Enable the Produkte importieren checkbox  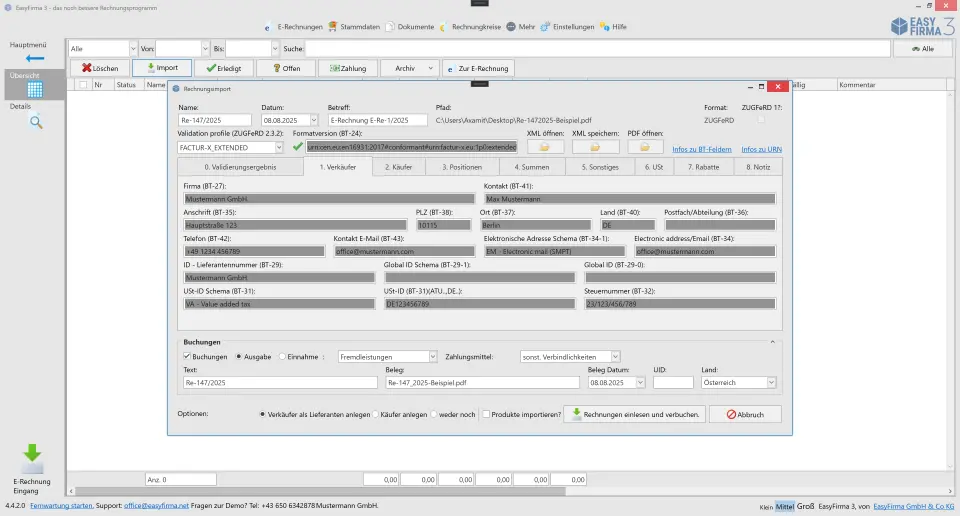click(x=486, y=414)
